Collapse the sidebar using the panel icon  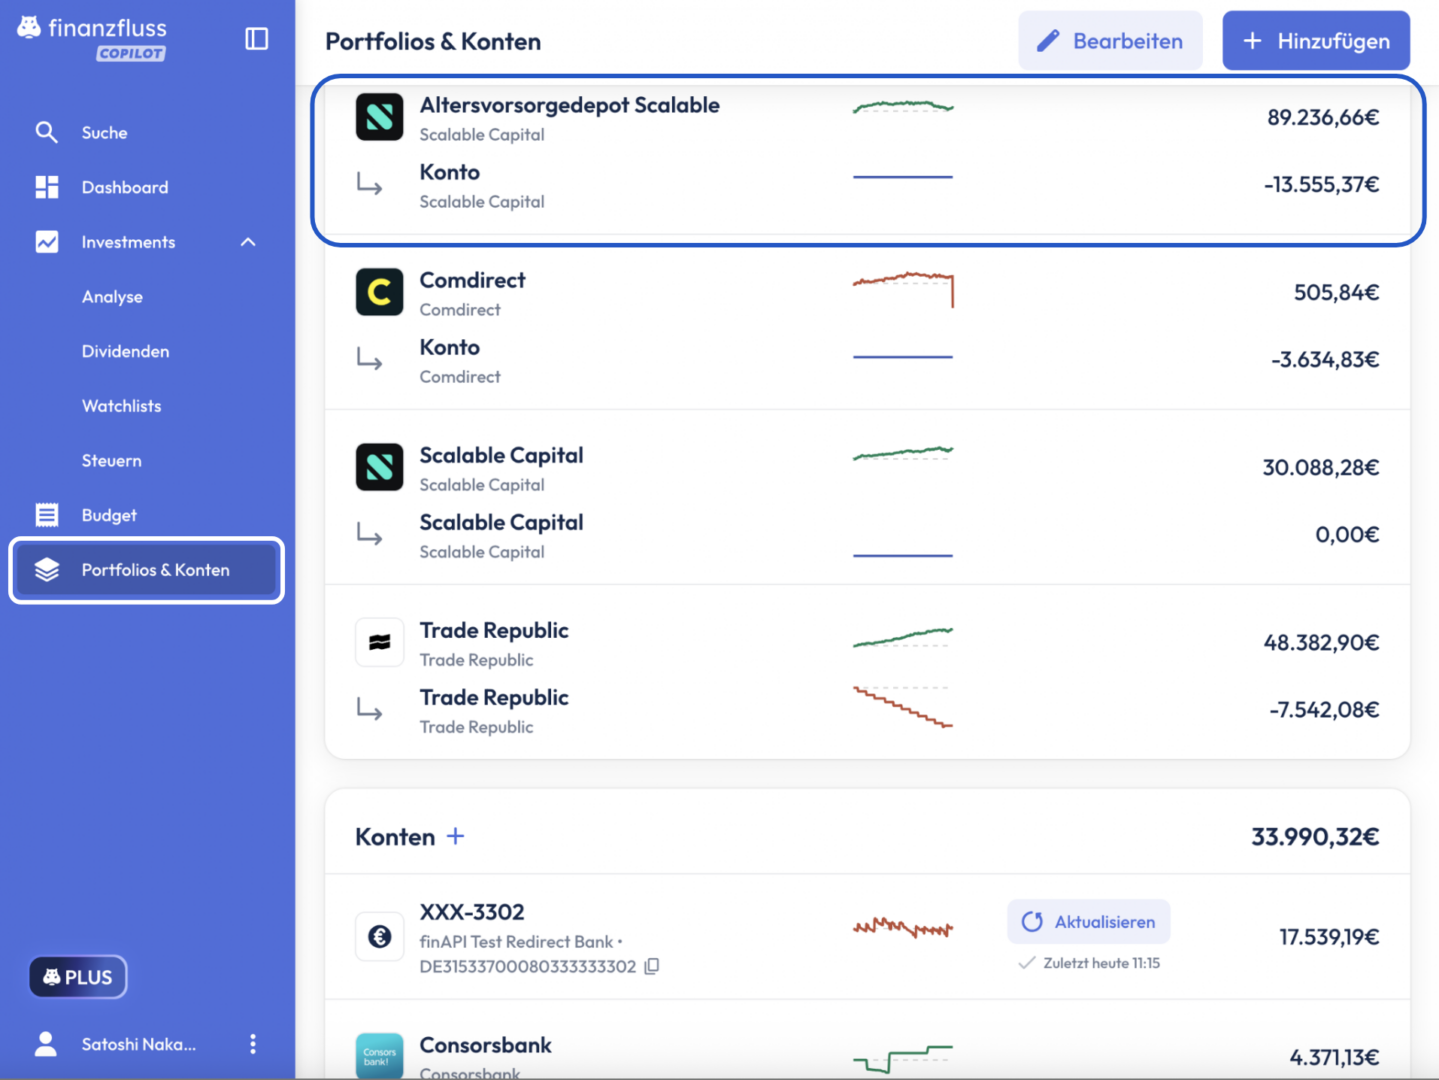[x=257, y=39]
